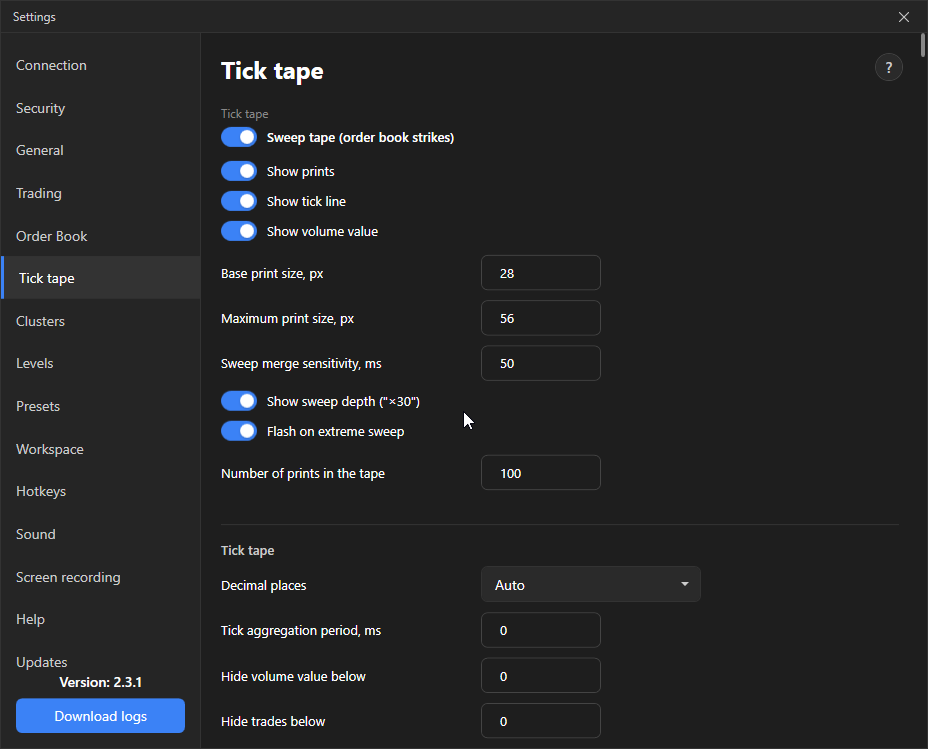This screenshot has height=749, width=928.
Task: Toggle Show volume value switch
Action: point(239,231)
